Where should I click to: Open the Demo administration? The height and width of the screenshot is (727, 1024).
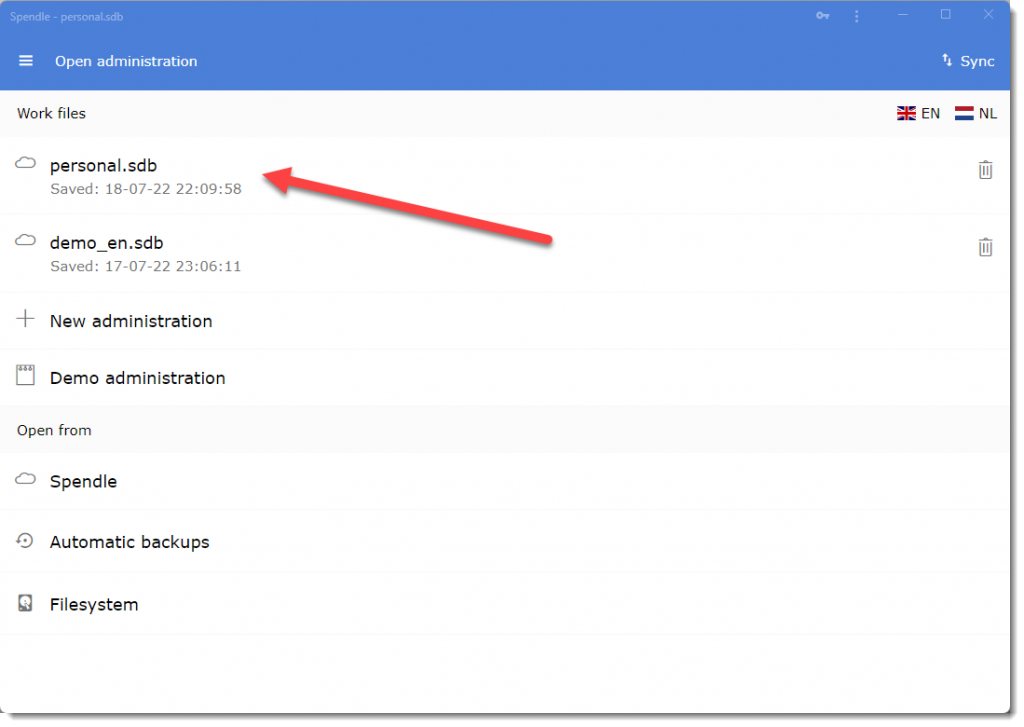[x=505, y=378]
